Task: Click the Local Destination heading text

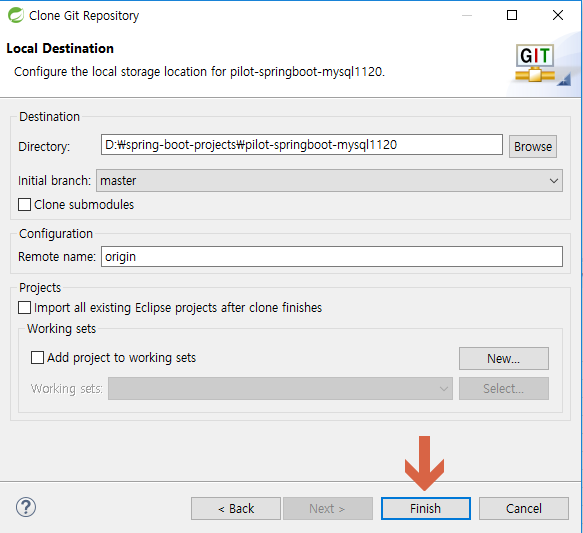Action: (x=60, y=48)
